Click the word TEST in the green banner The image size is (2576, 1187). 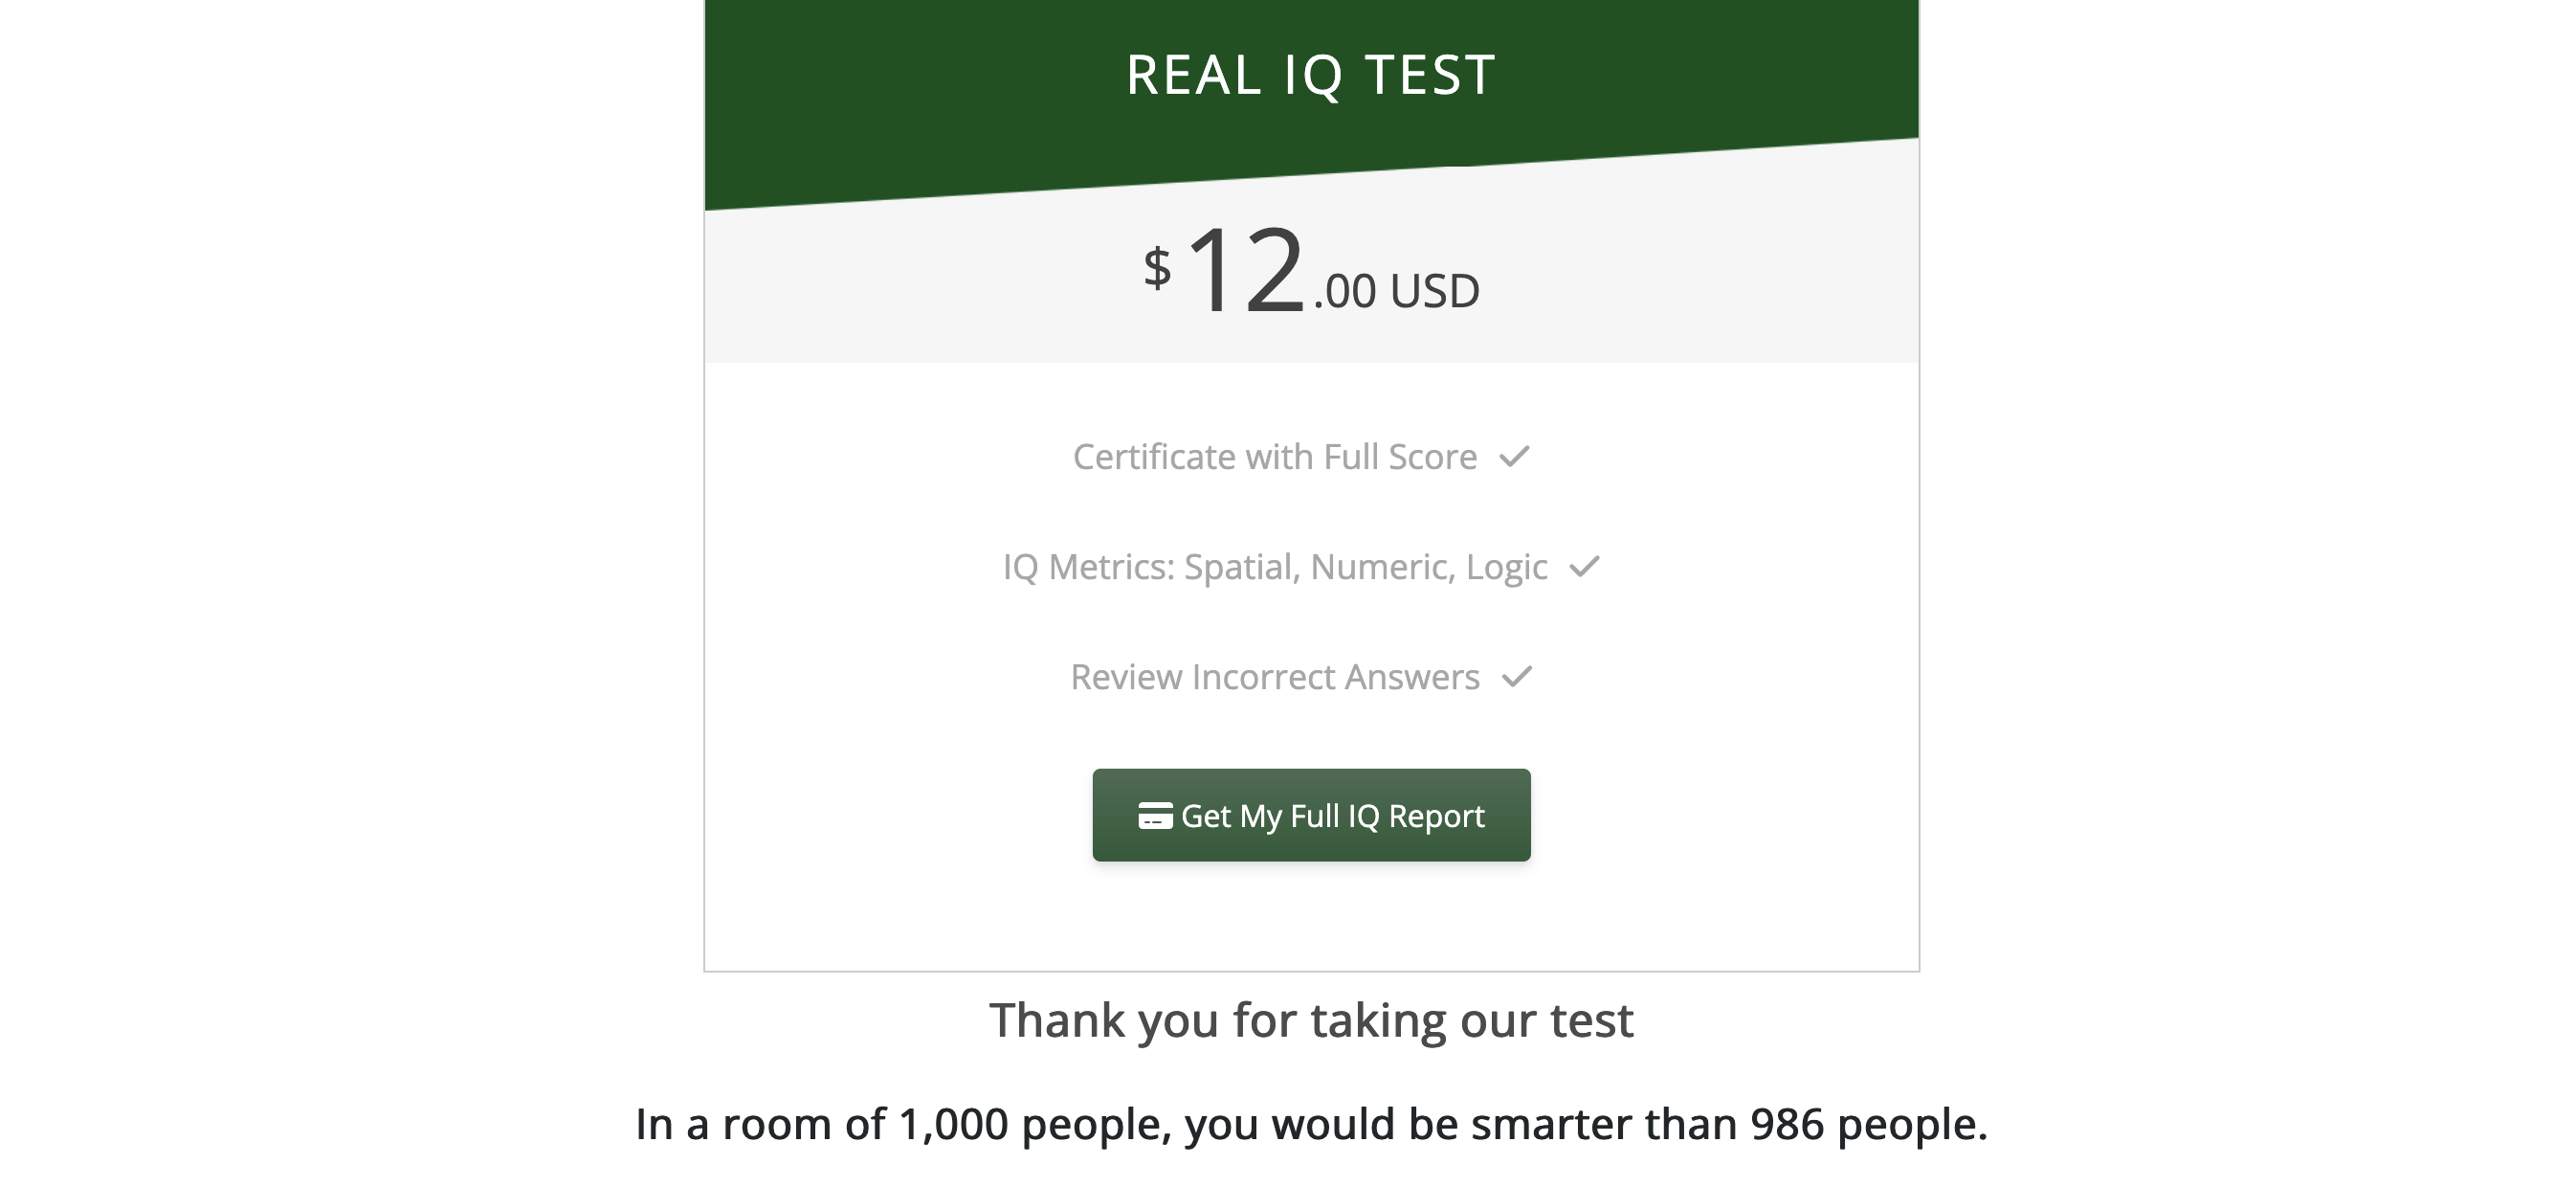[1431, 75]
